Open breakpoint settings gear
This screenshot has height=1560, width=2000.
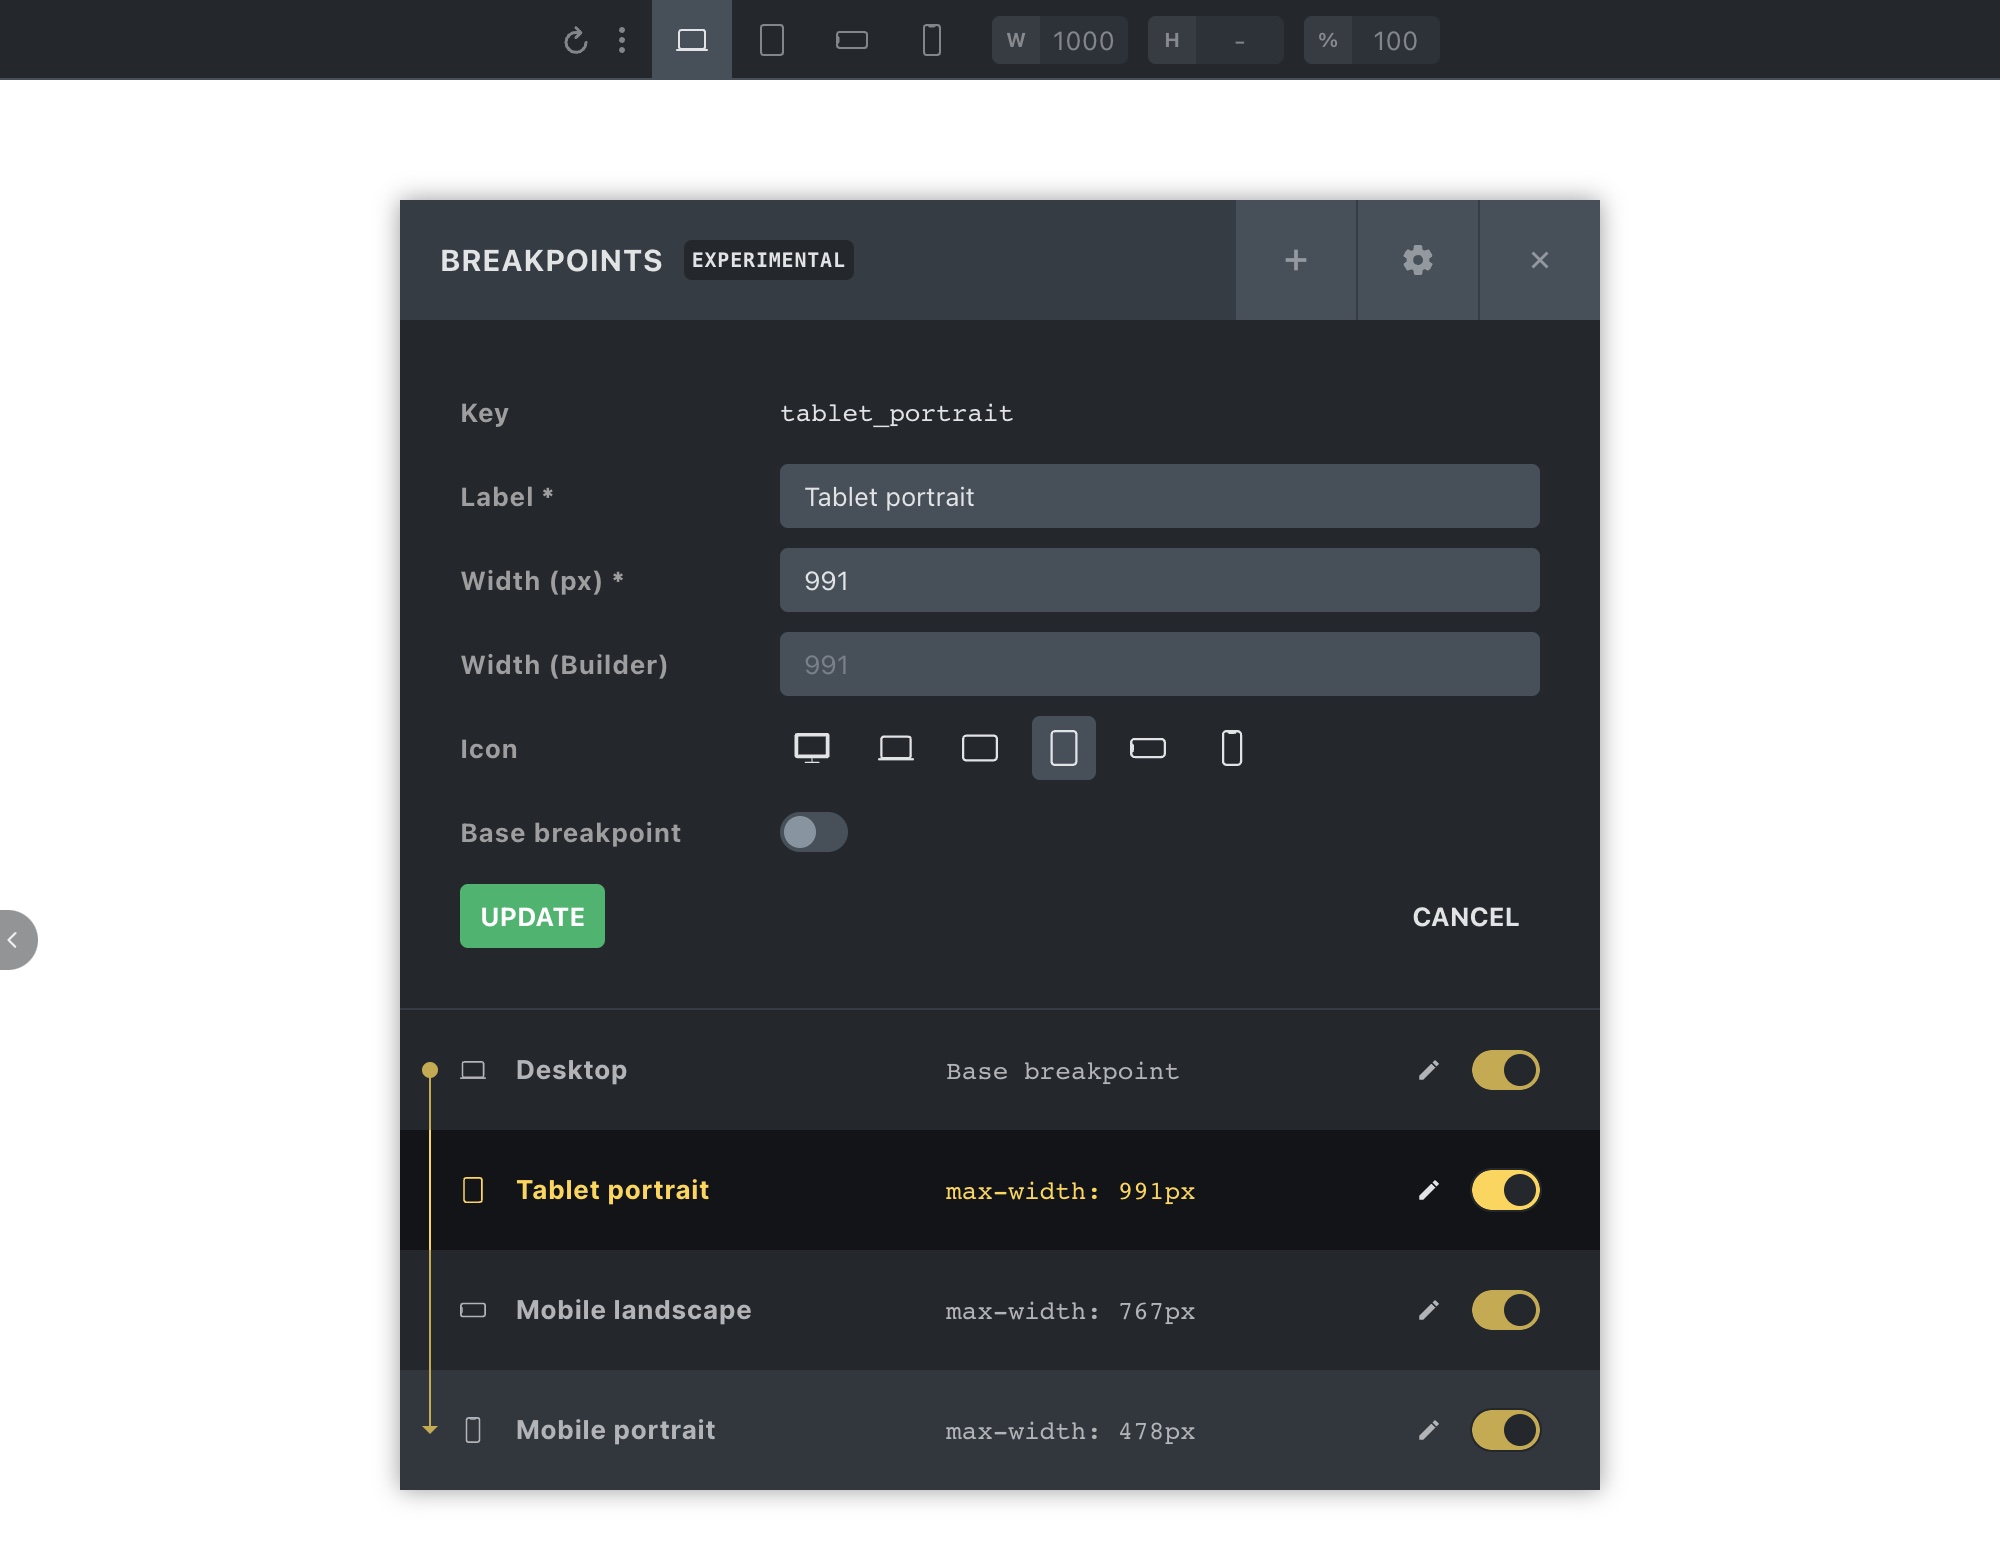1417,260
